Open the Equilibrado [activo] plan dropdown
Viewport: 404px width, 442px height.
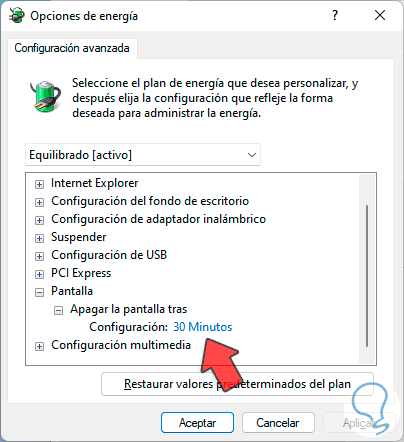tap(143, 155)
